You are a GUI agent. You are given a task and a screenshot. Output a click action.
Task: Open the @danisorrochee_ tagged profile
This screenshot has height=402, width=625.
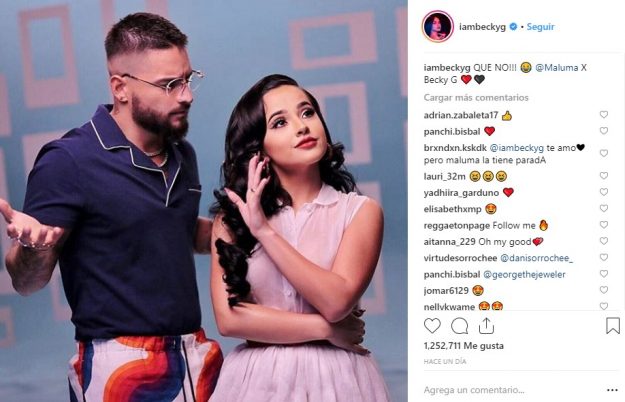[x=536, y=258]
